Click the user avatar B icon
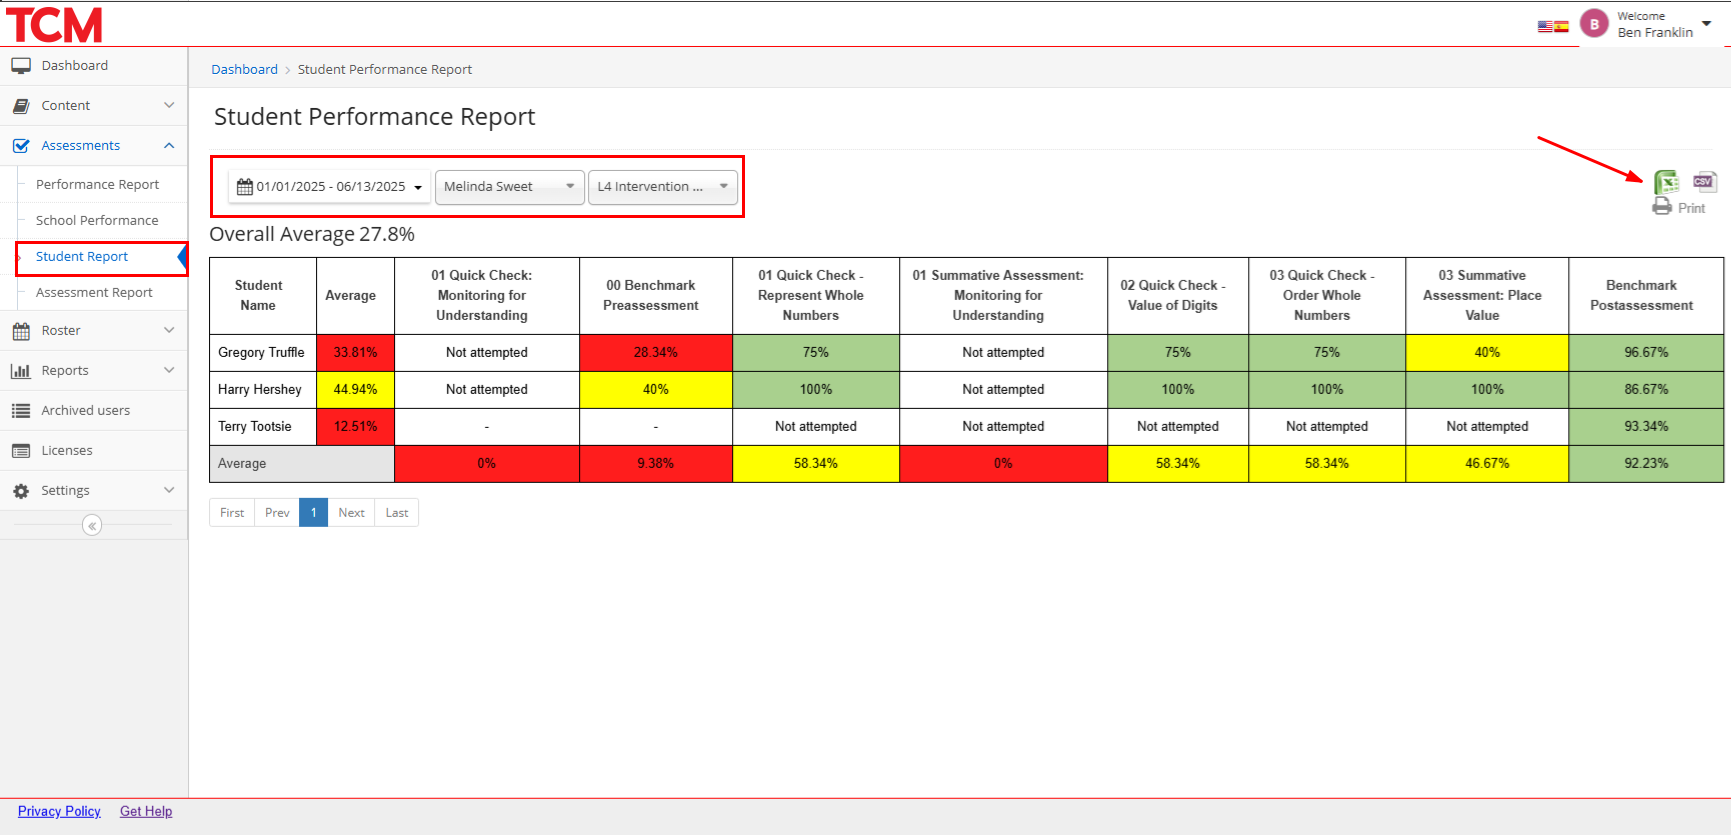This screenshot has width=1731, height=835. click(1593, 24)
